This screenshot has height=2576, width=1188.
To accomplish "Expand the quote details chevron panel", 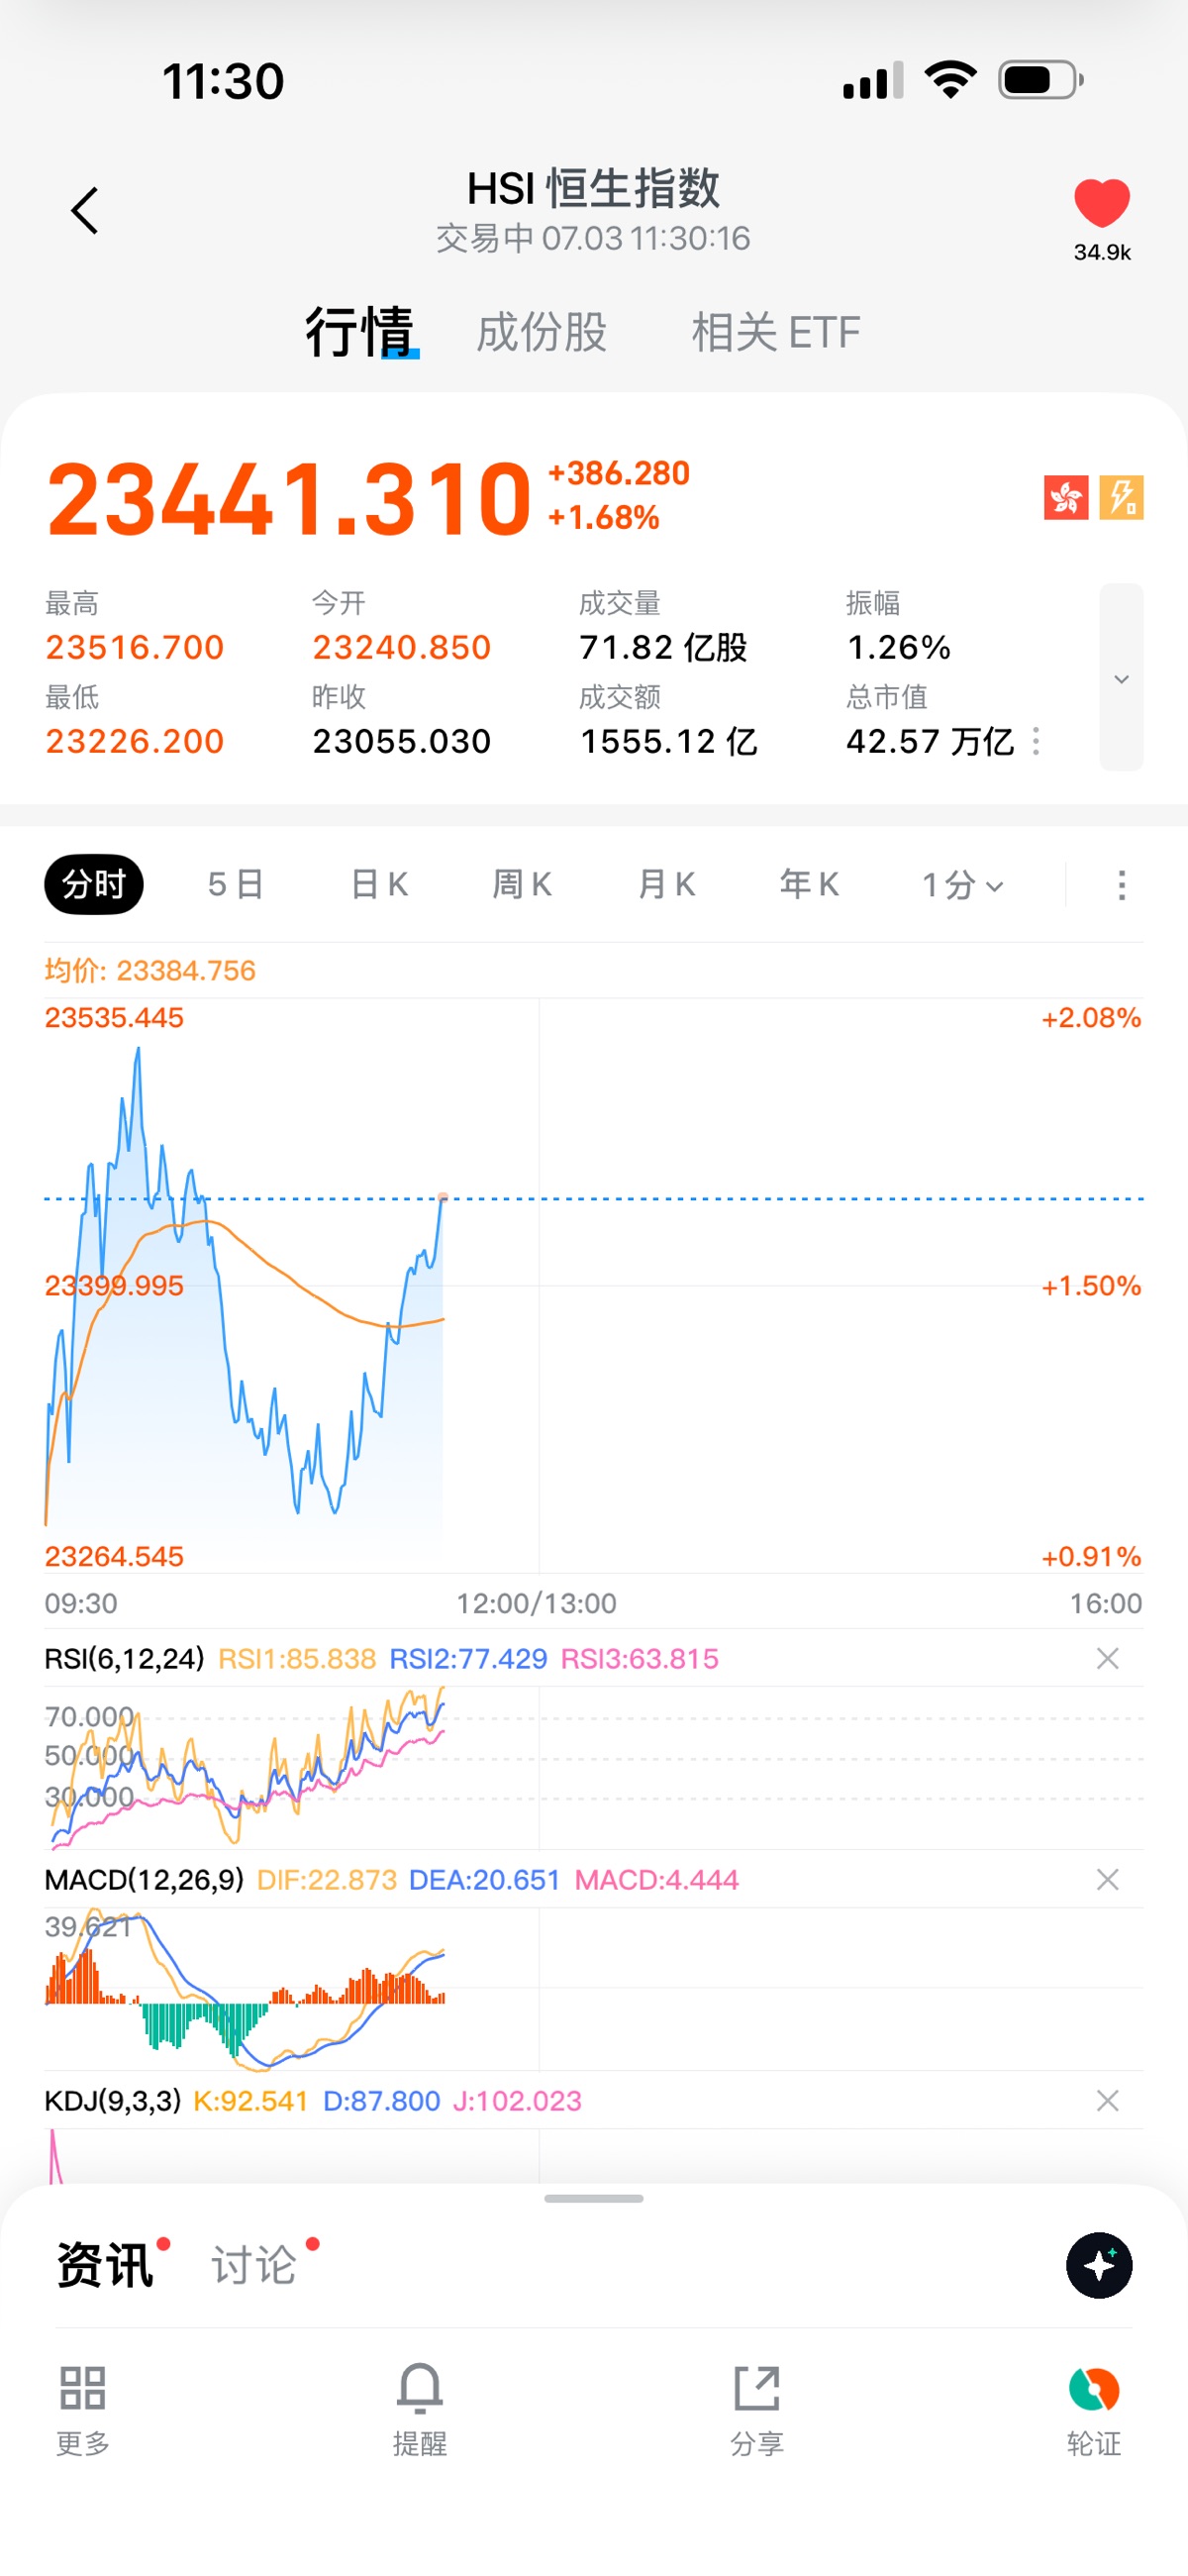I will (x=1121, y=677).
